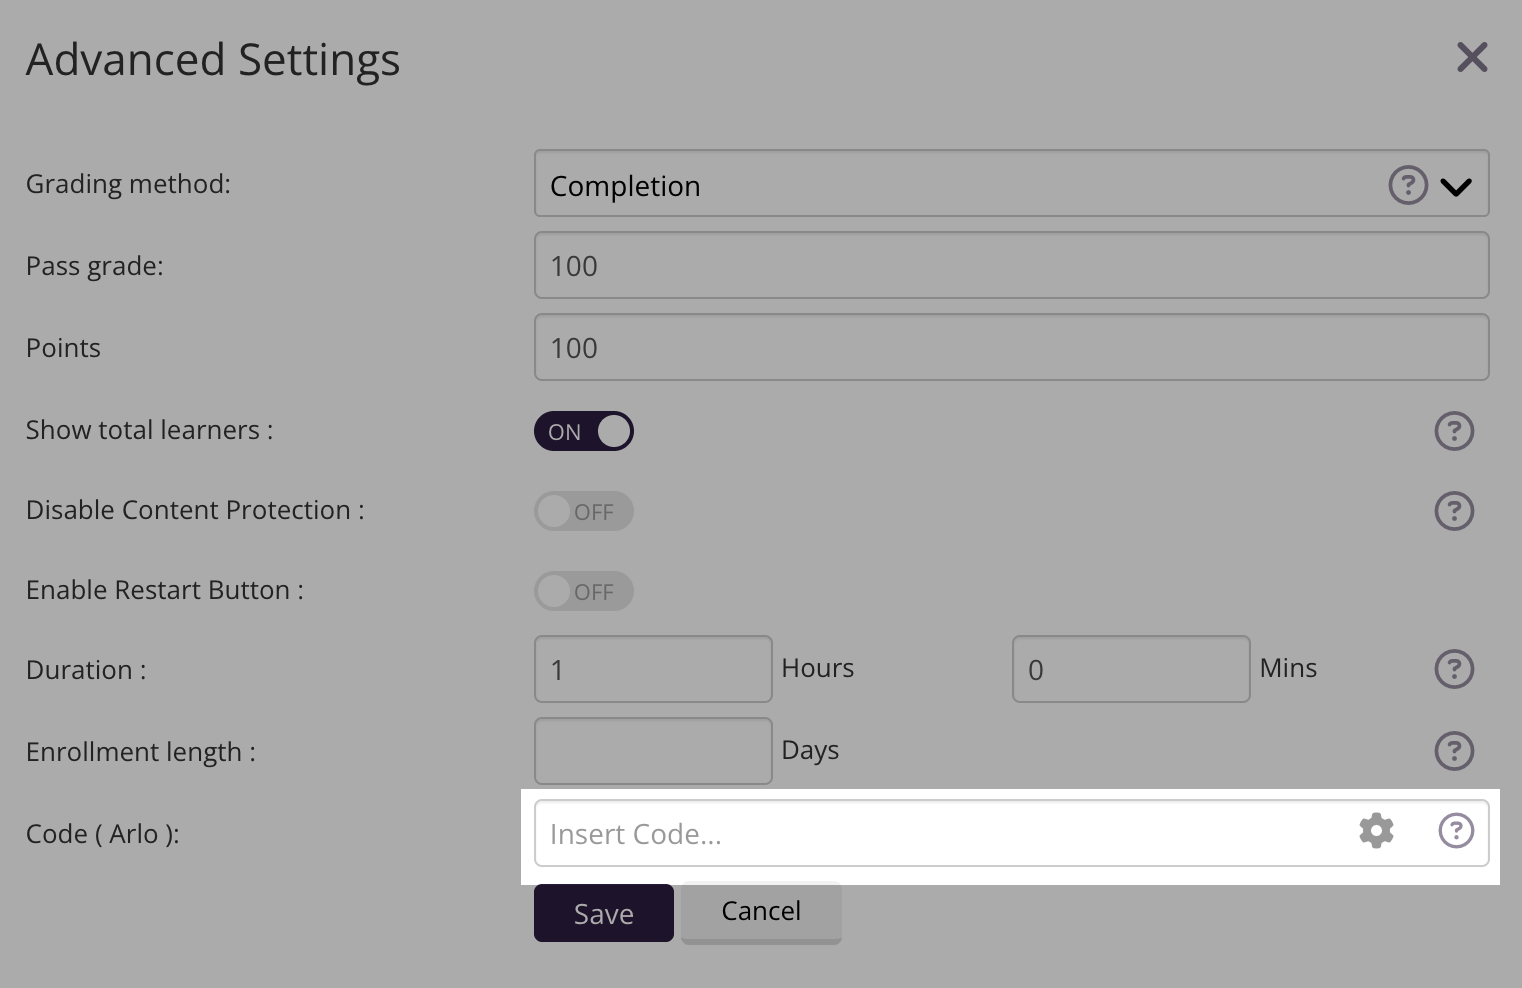This screenshot has height=988, width=1522.
Task: Turn off Show total learners toggle
Action: pos(584,431)
